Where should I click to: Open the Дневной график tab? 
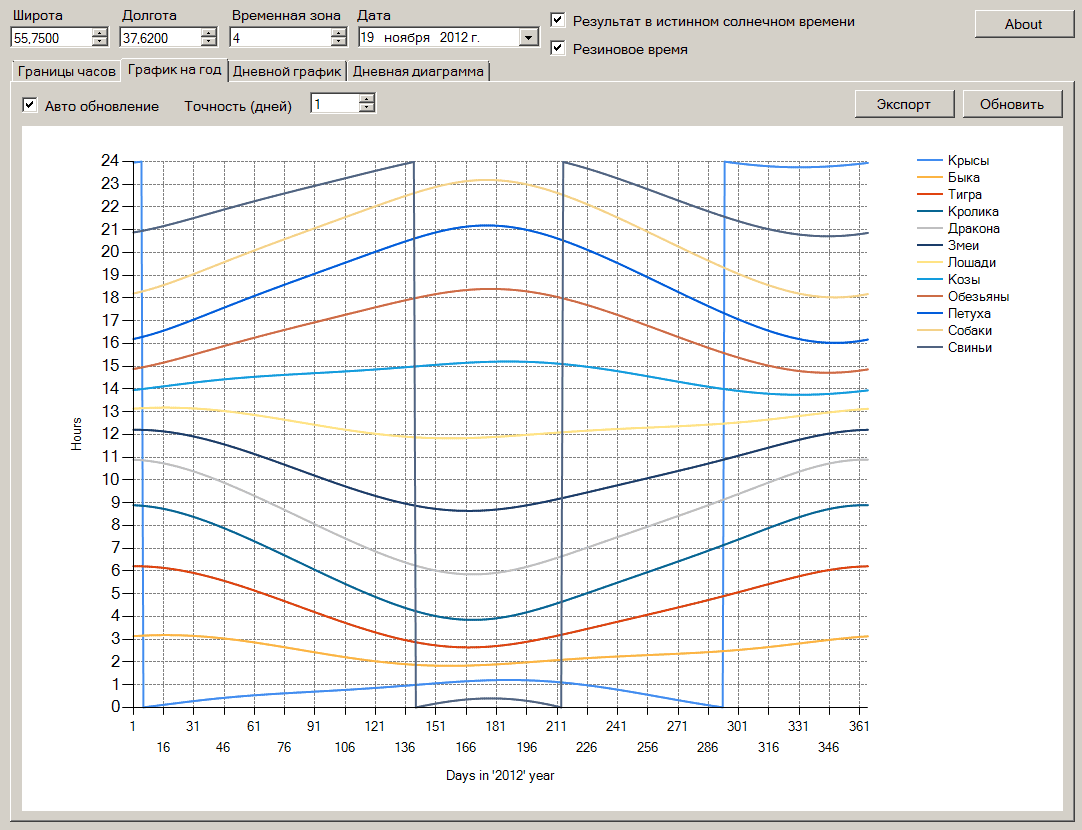[288, 72]
